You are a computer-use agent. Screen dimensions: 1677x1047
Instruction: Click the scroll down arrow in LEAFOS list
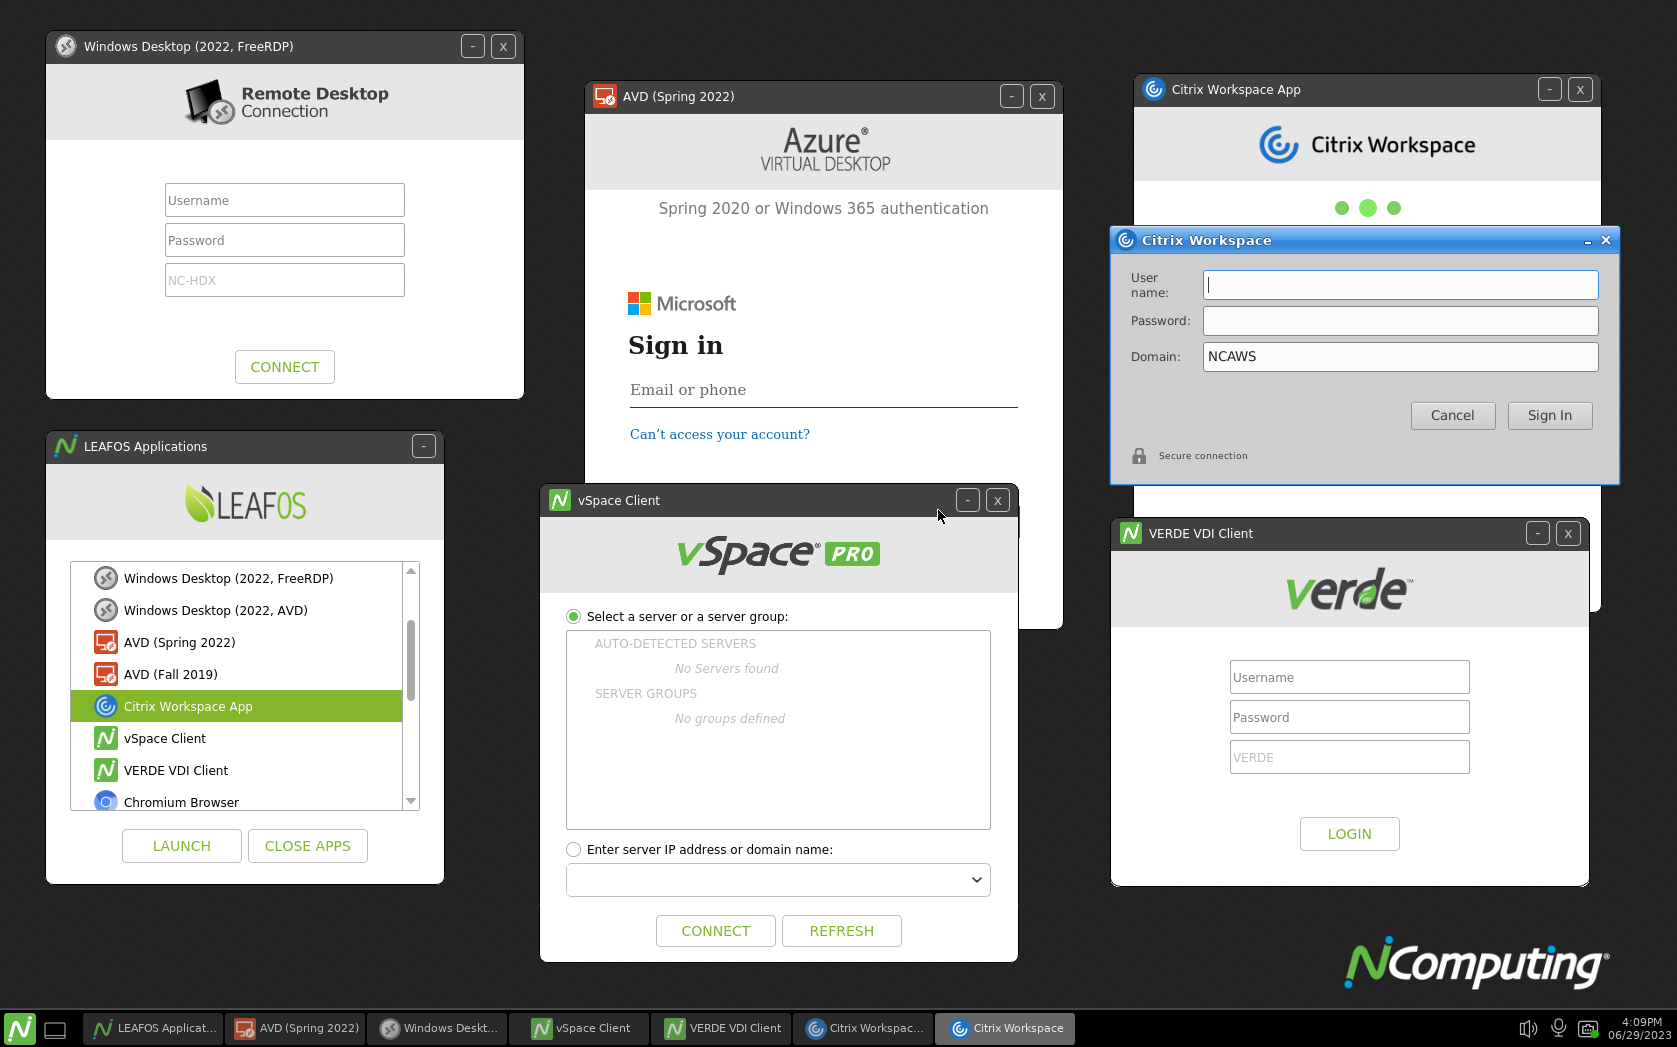point(411,801)
